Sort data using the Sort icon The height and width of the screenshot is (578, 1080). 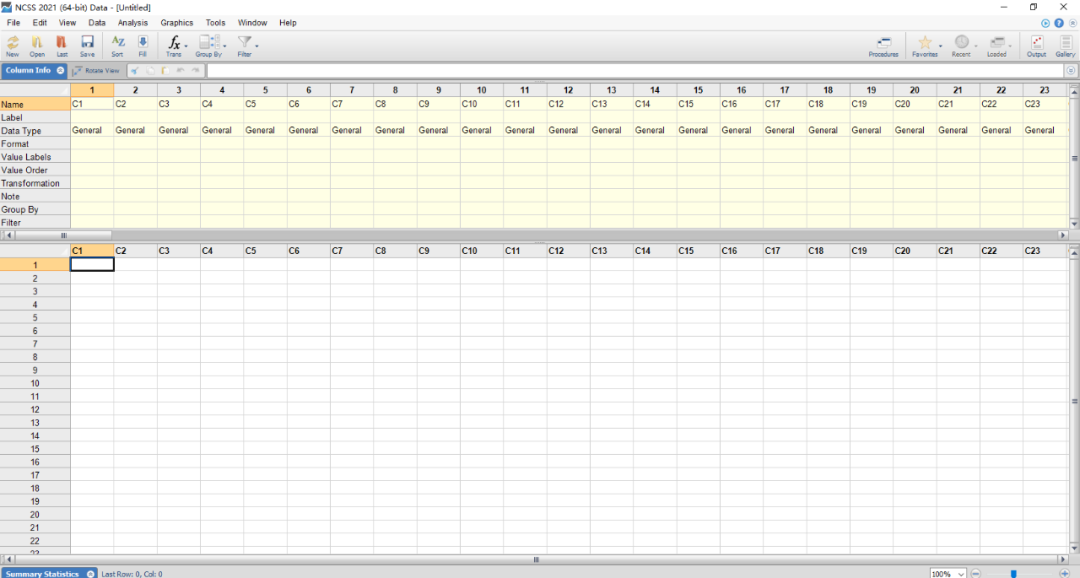point(118,43)
